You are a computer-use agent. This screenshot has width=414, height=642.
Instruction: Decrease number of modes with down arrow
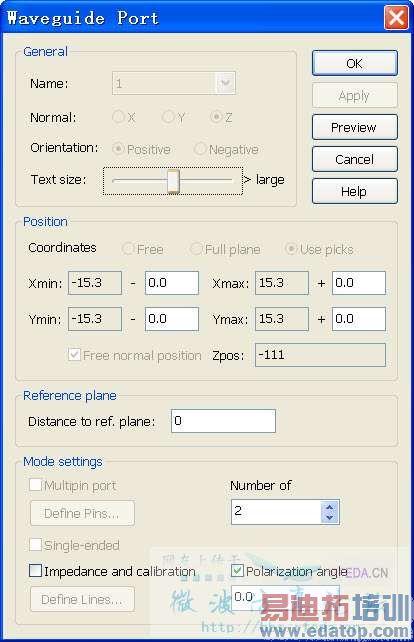(330, 518)
